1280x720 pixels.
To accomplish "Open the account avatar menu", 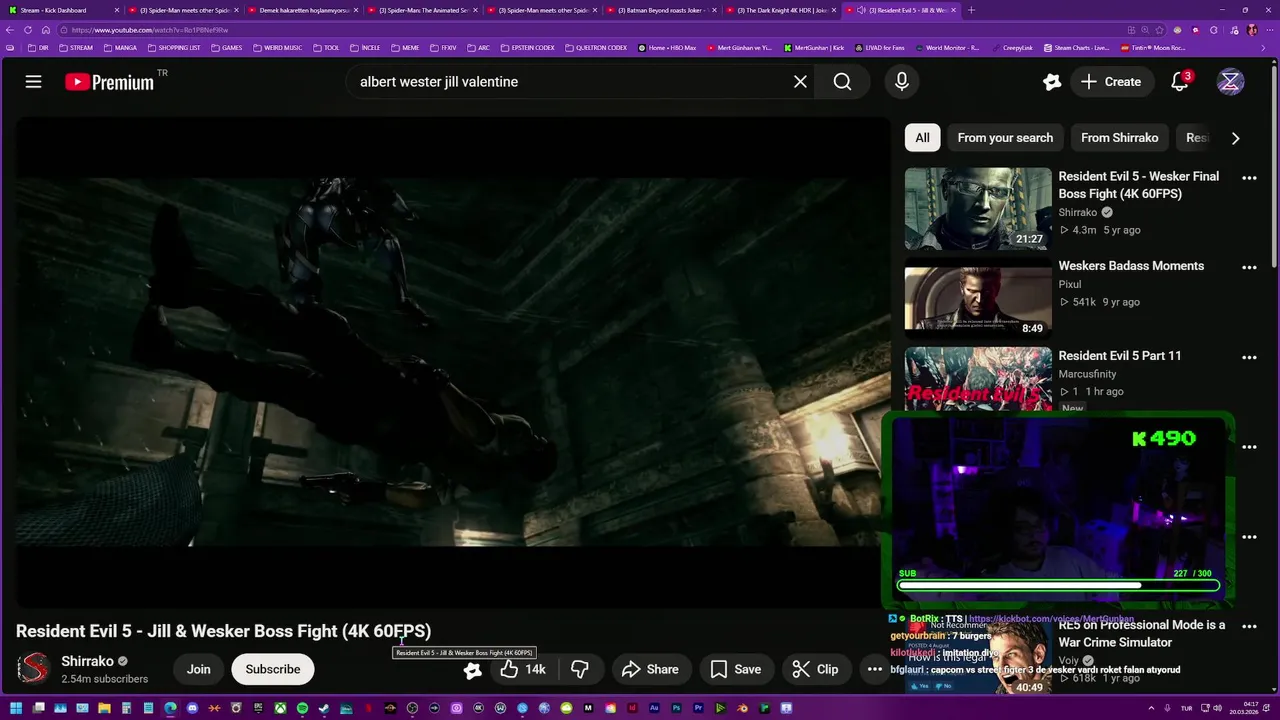I will [x=1230, y=82].
